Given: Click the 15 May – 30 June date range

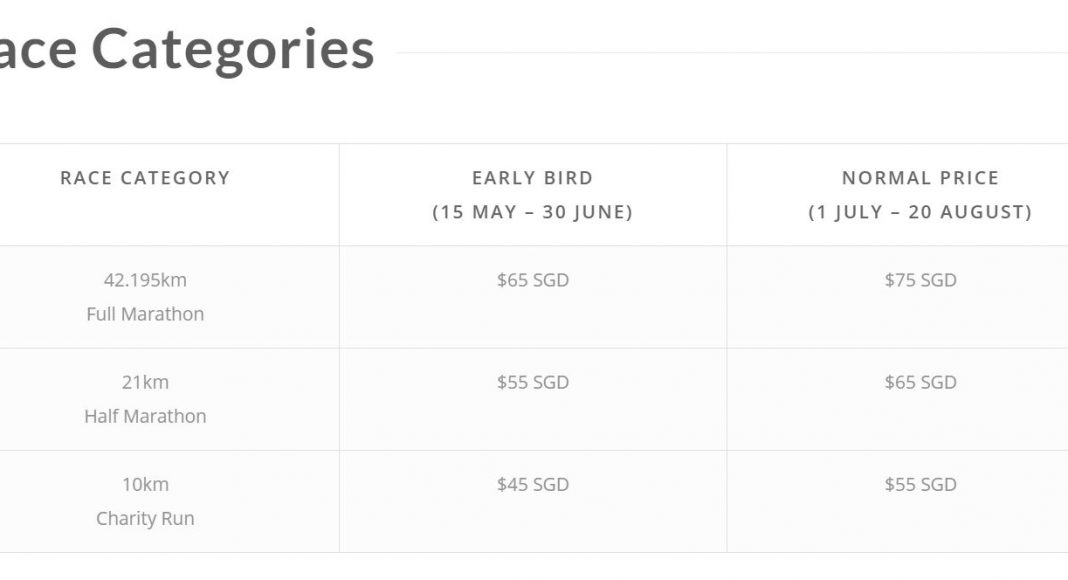Looking at the screenshot, I should click(x=533, y=212).
